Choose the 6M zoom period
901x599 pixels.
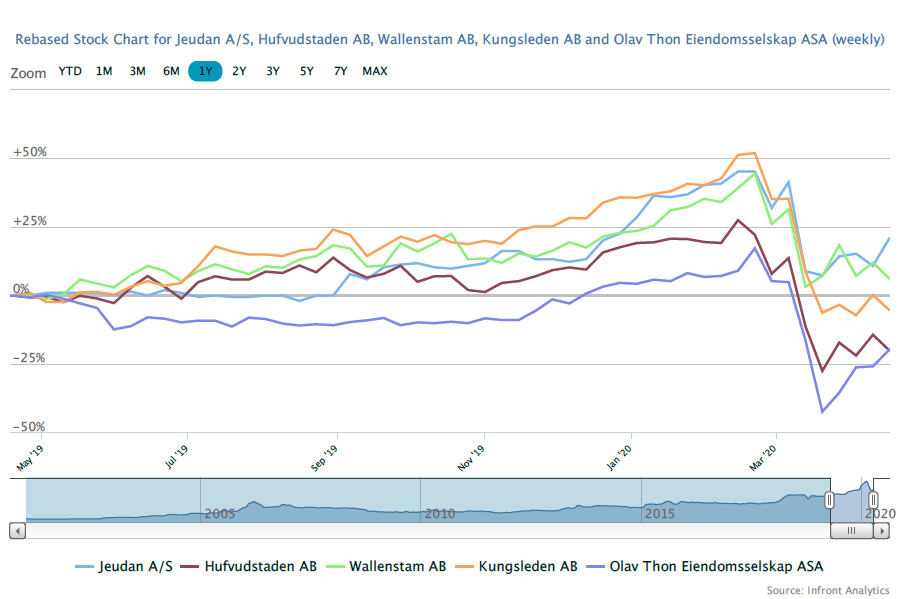[x=172, y=71]
